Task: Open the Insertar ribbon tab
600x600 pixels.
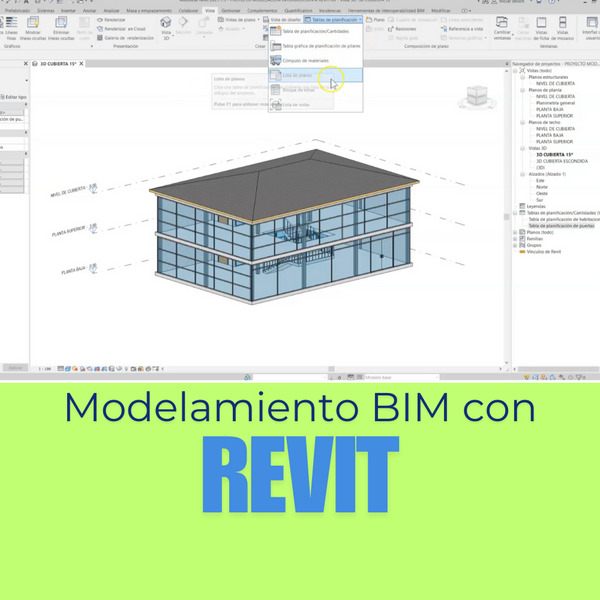Action: click(x=68, y=10)
